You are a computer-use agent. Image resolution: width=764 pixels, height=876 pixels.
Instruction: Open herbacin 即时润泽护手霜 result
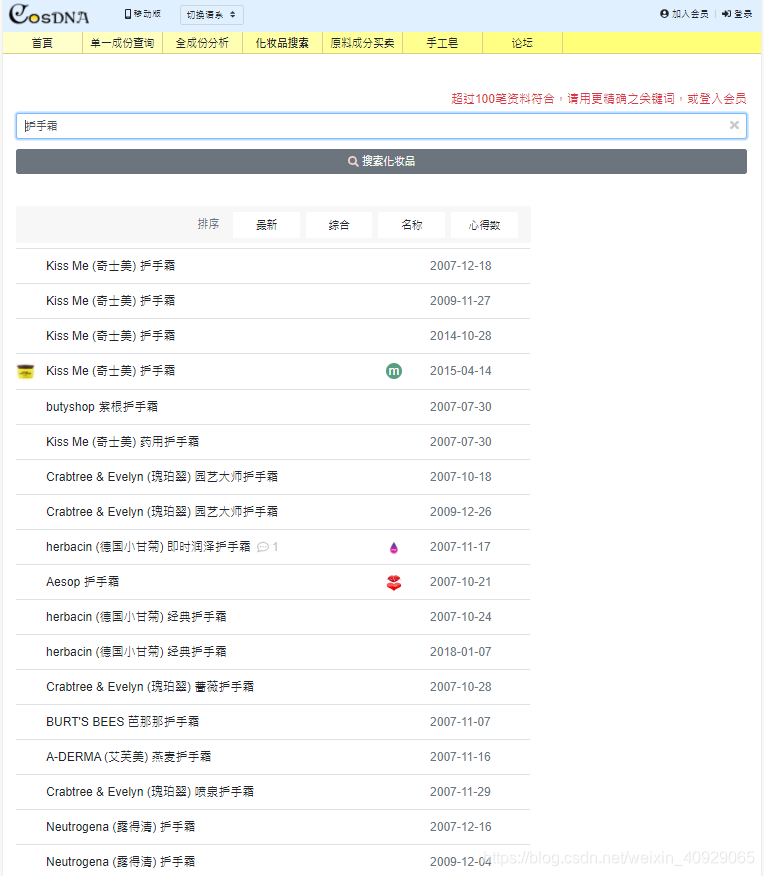[148, 547]
